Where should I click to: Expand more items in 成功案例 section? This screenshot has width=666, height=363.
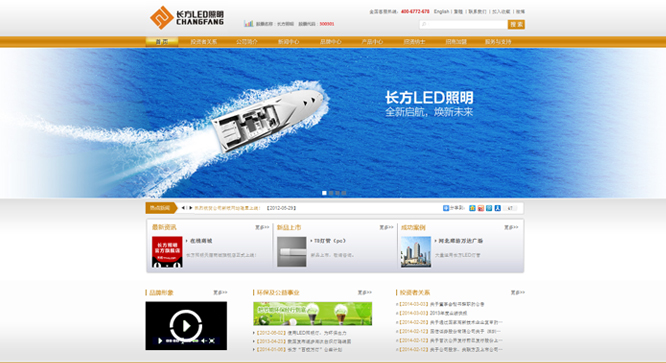511,228
